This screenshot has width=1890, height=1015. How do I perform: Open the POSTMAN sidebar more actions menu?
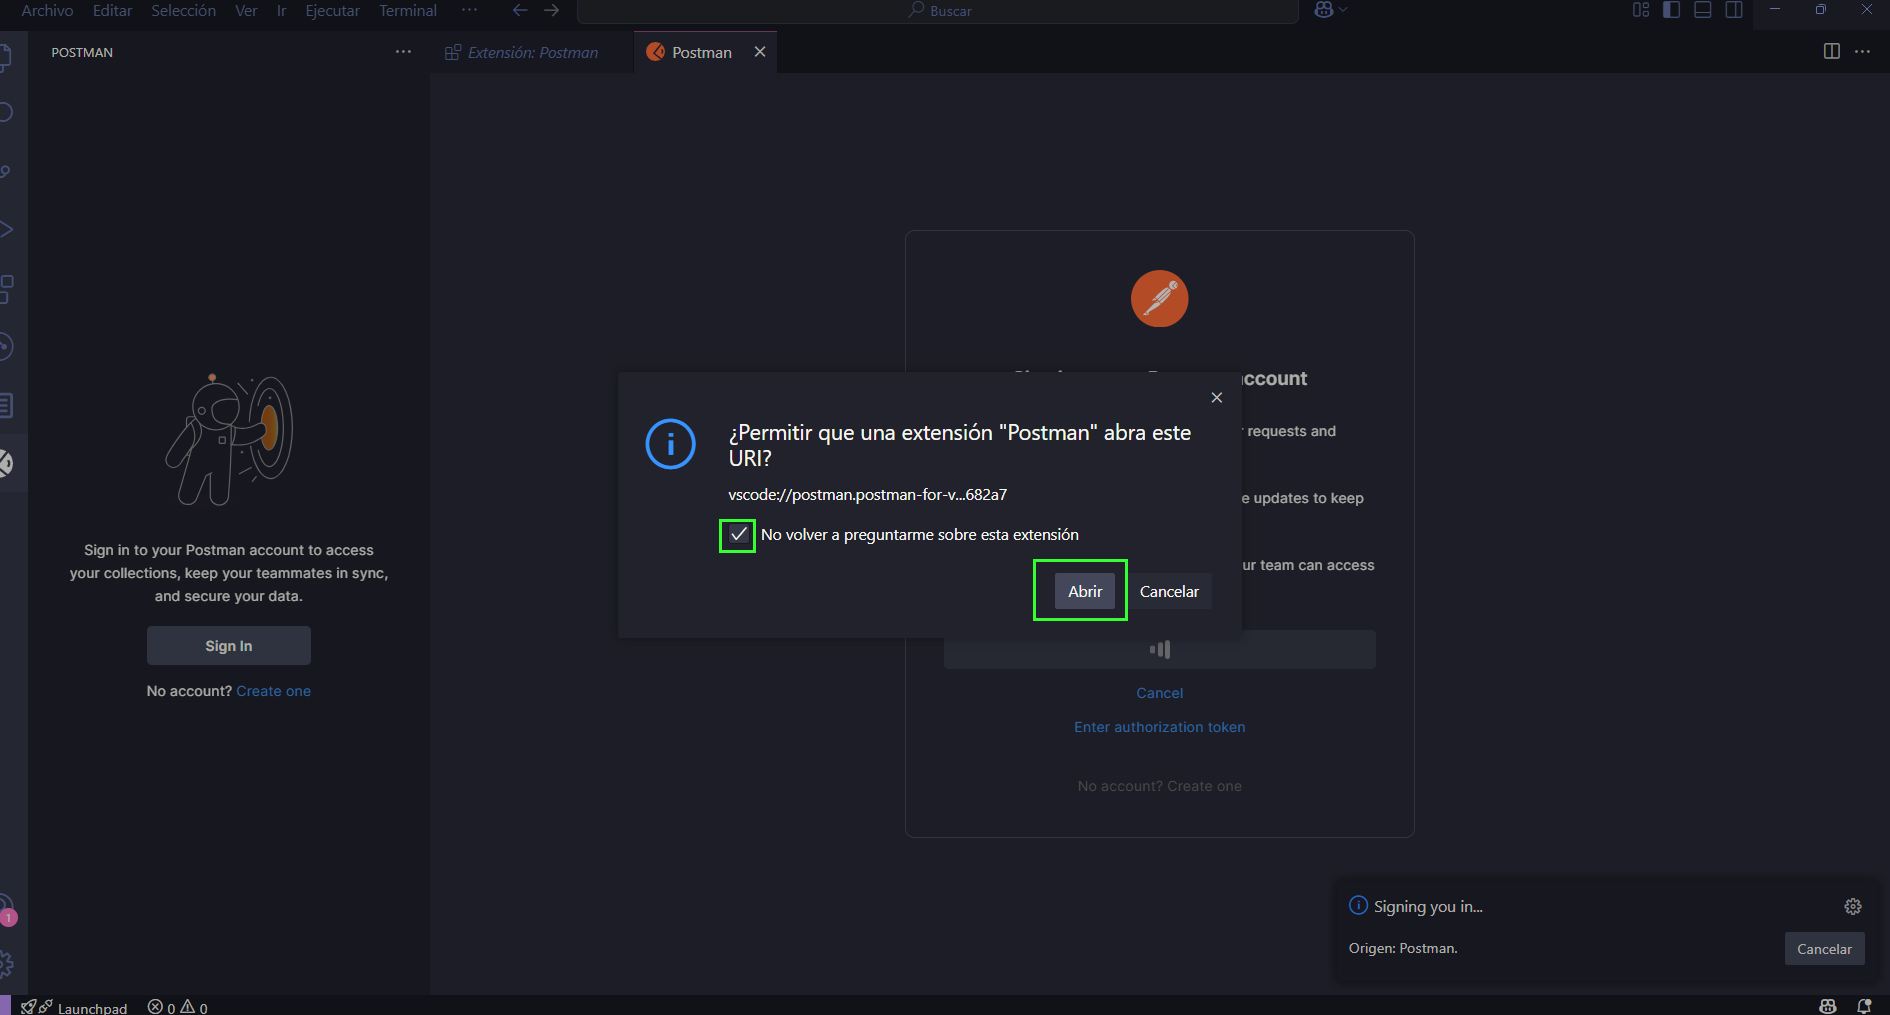(403, 51)
